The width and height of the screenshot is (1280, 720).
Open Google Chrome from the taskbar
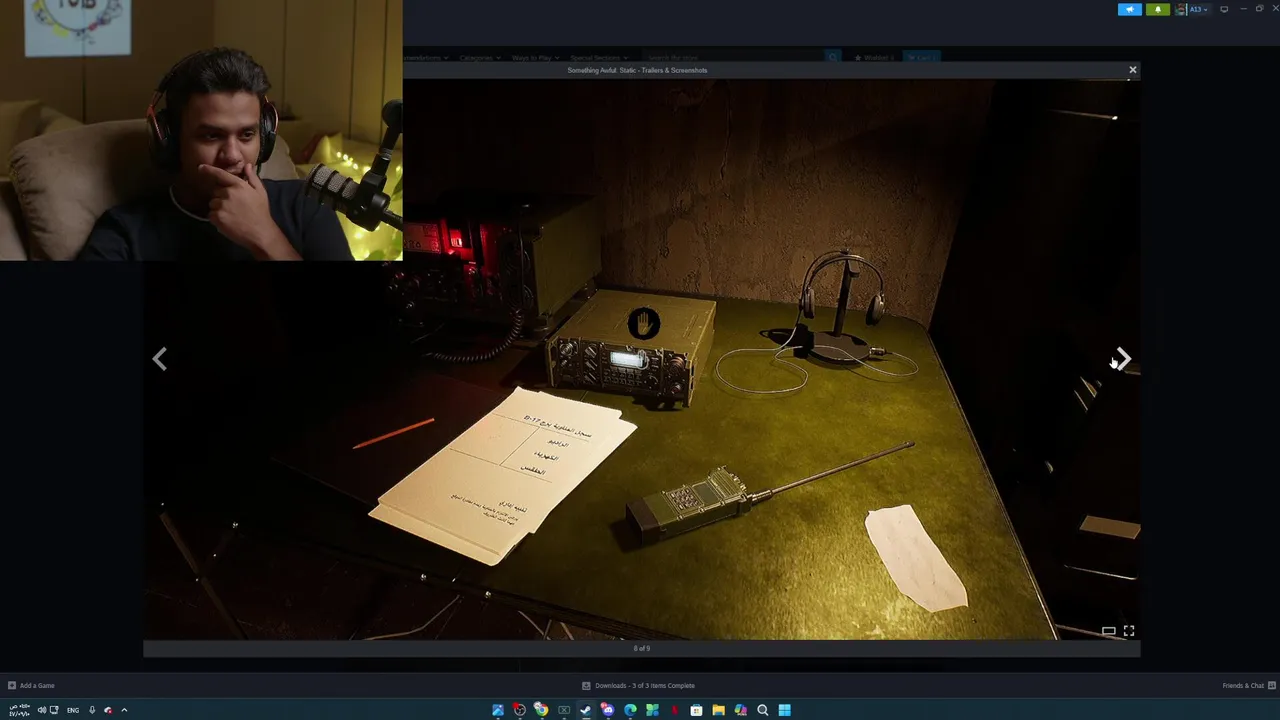541,710
